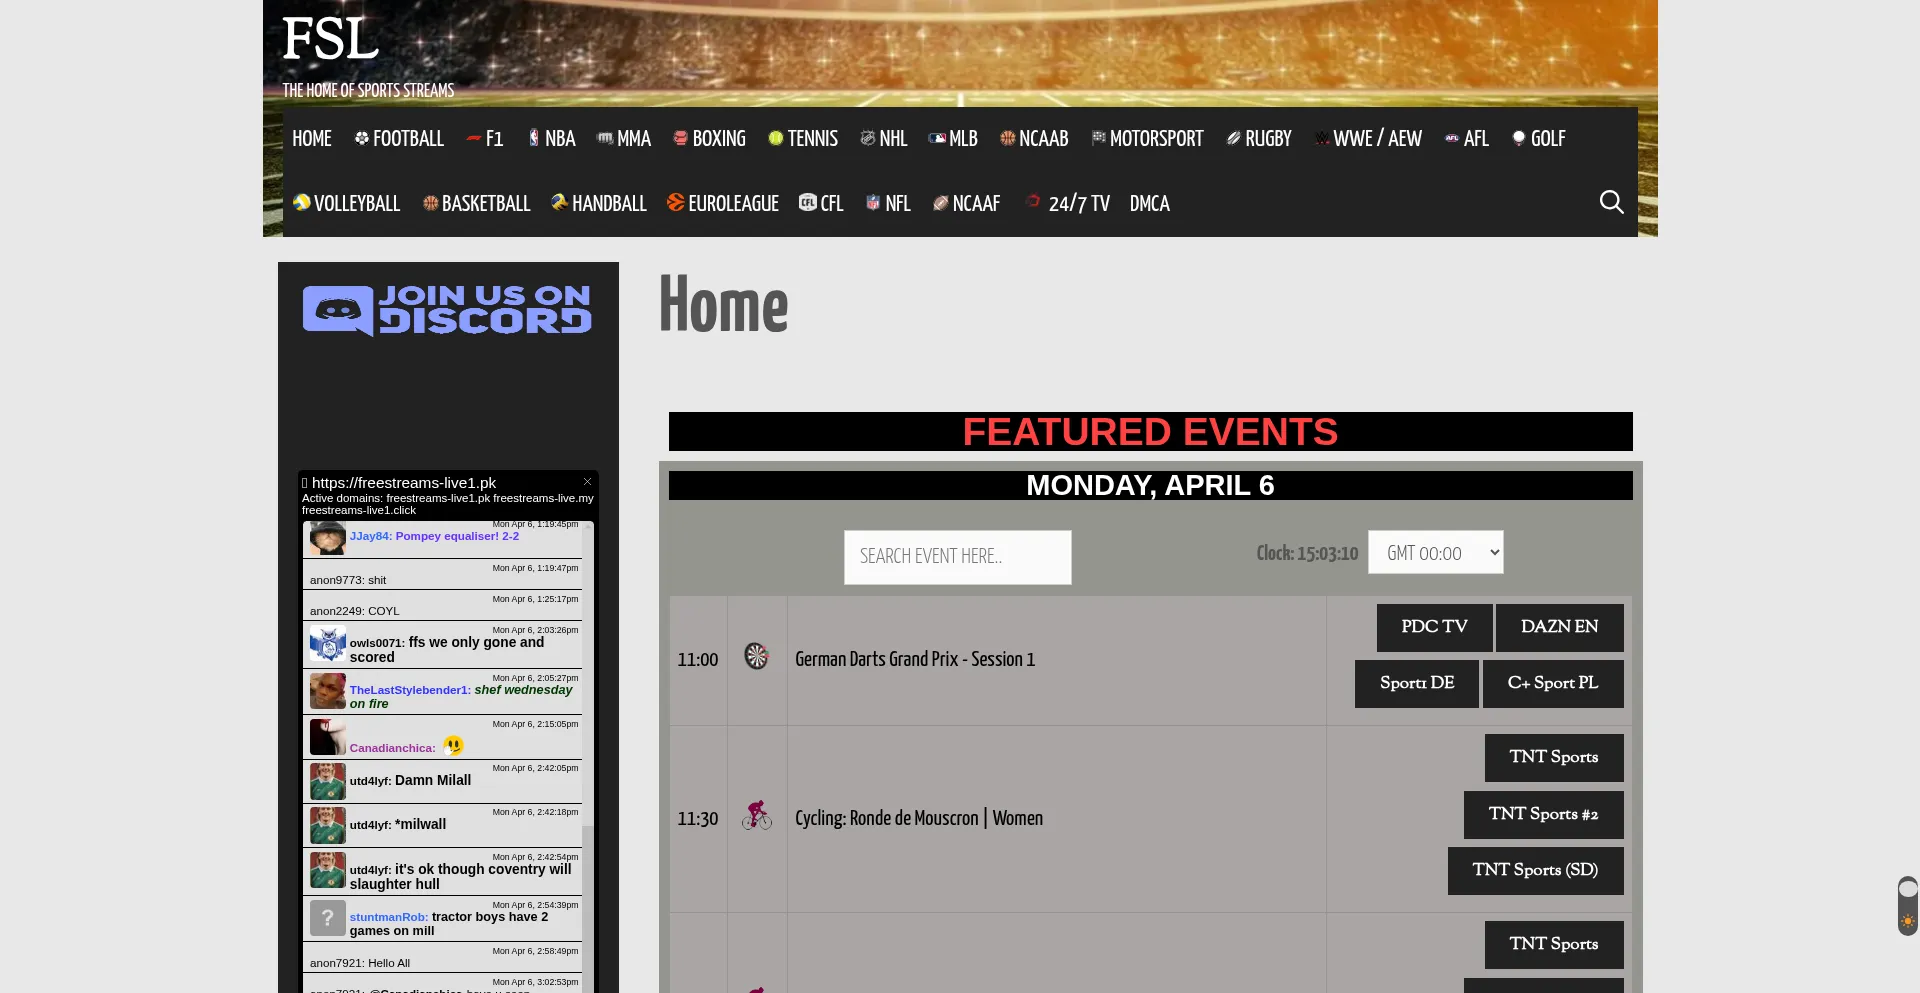Open the TENNIS category
The width and height of the screenshot is (1920, 993).
coord(803,139)
